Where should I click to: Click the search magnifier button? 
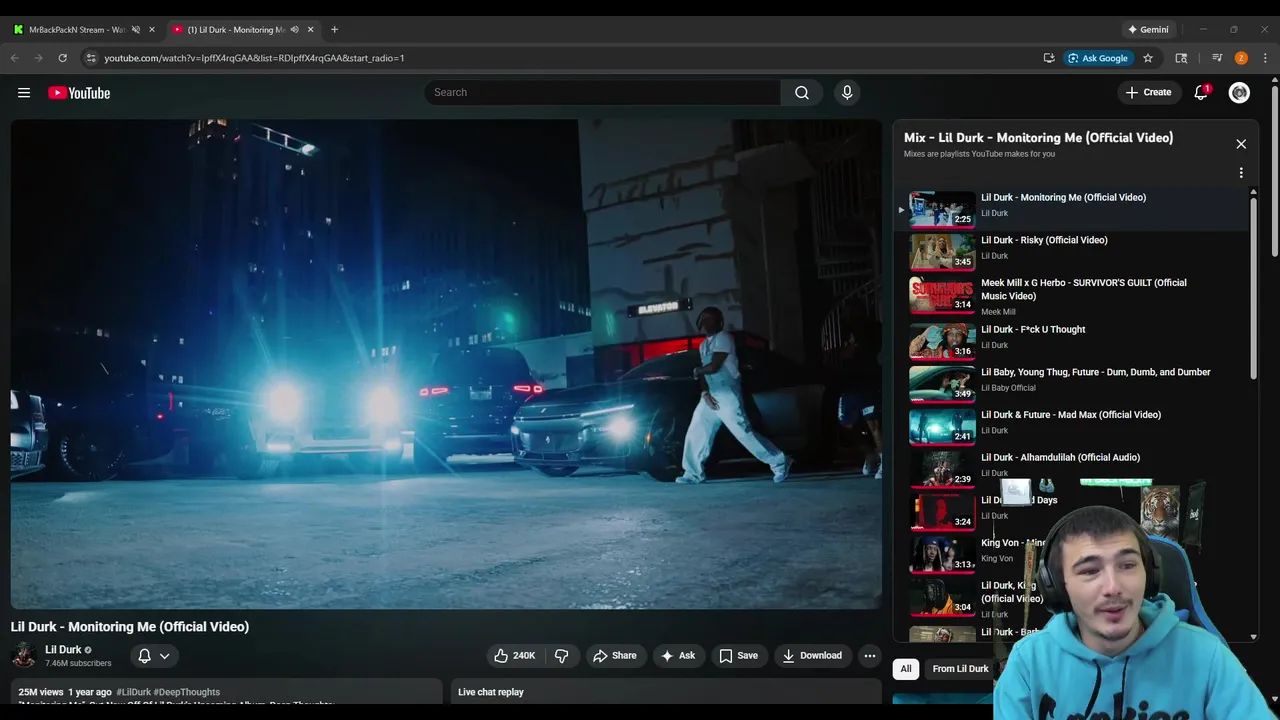pyautogui.click(x=802, y=92)
